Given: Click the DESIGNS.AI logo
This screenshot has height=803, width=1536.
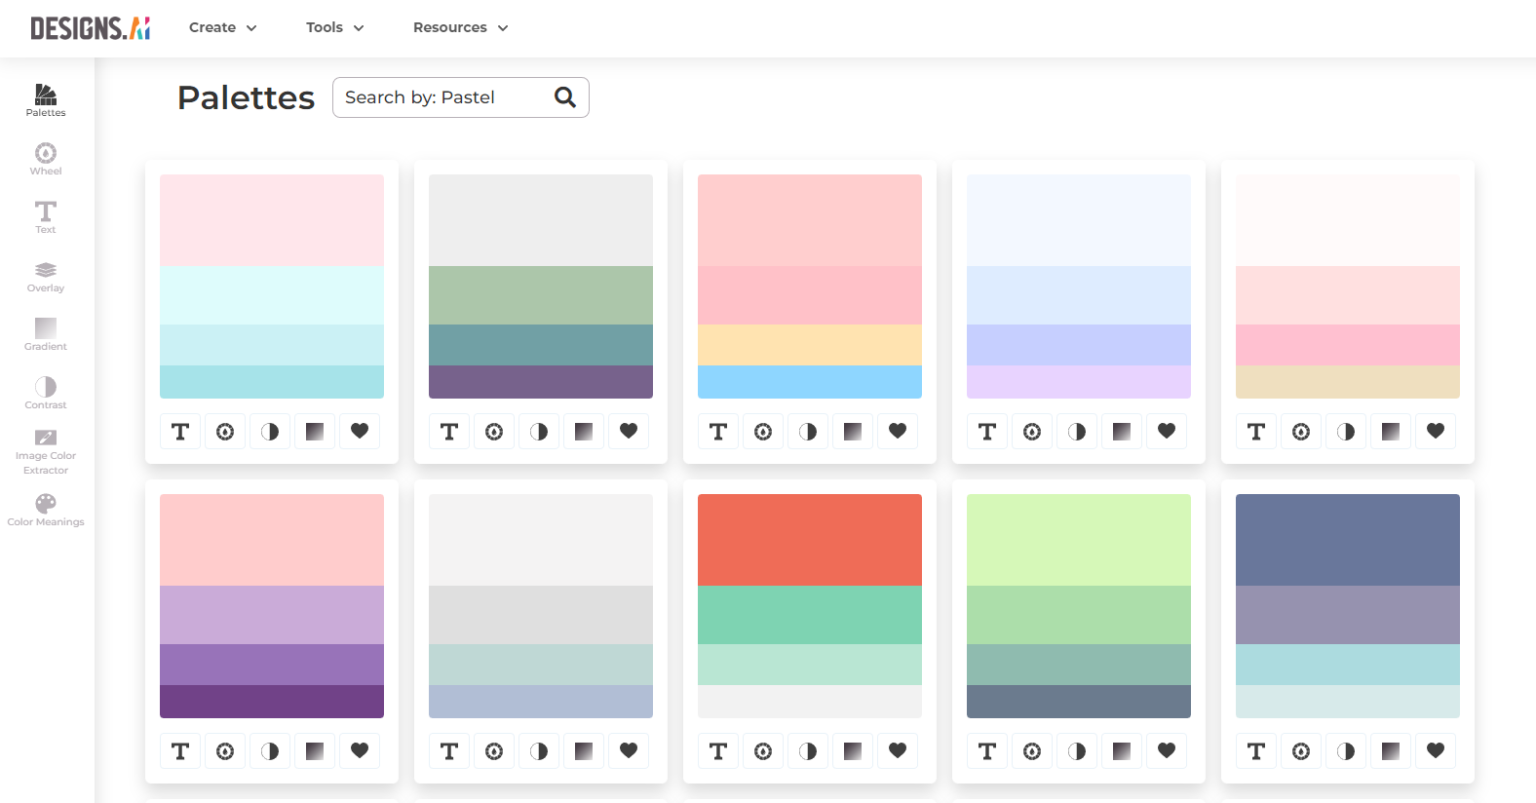Looking at the screenshot, I should pyautogui.click(x=90, y=28).
